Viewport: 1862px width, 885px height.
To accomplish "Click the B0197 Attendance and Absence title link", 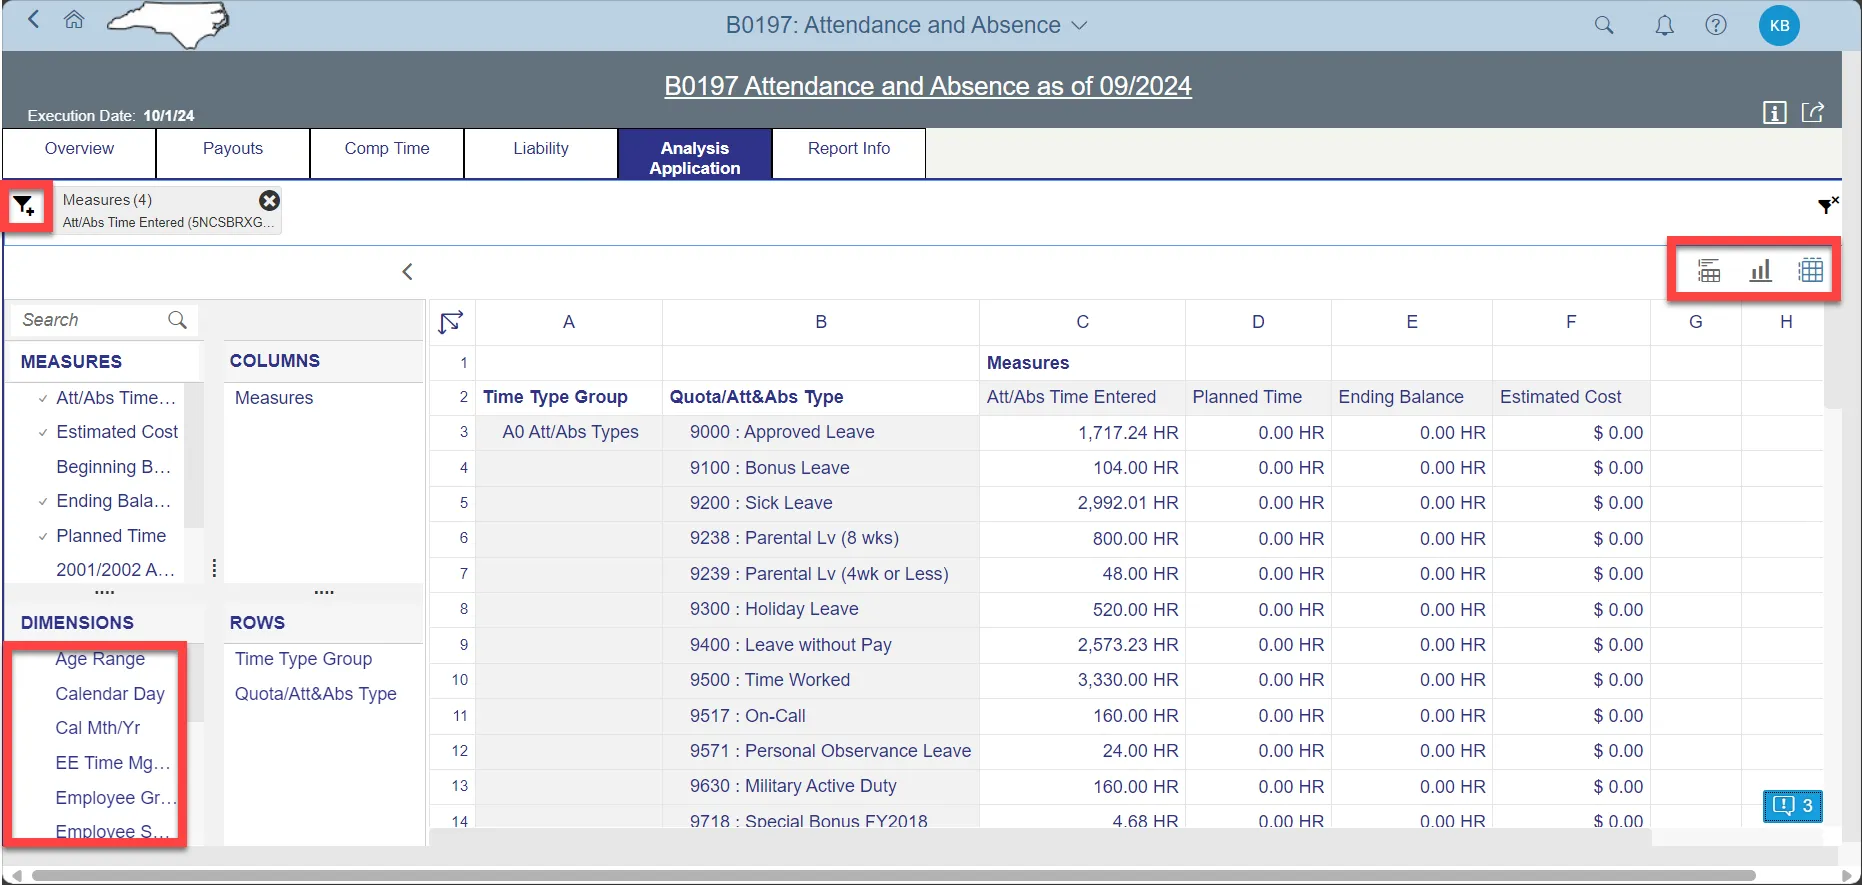I will point(927,87).
